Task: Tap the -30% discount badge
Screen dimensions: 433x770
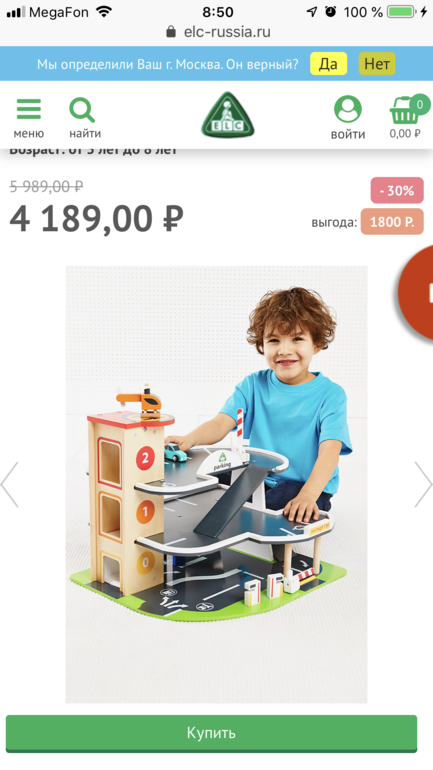Action: click(x=397, y=191)
